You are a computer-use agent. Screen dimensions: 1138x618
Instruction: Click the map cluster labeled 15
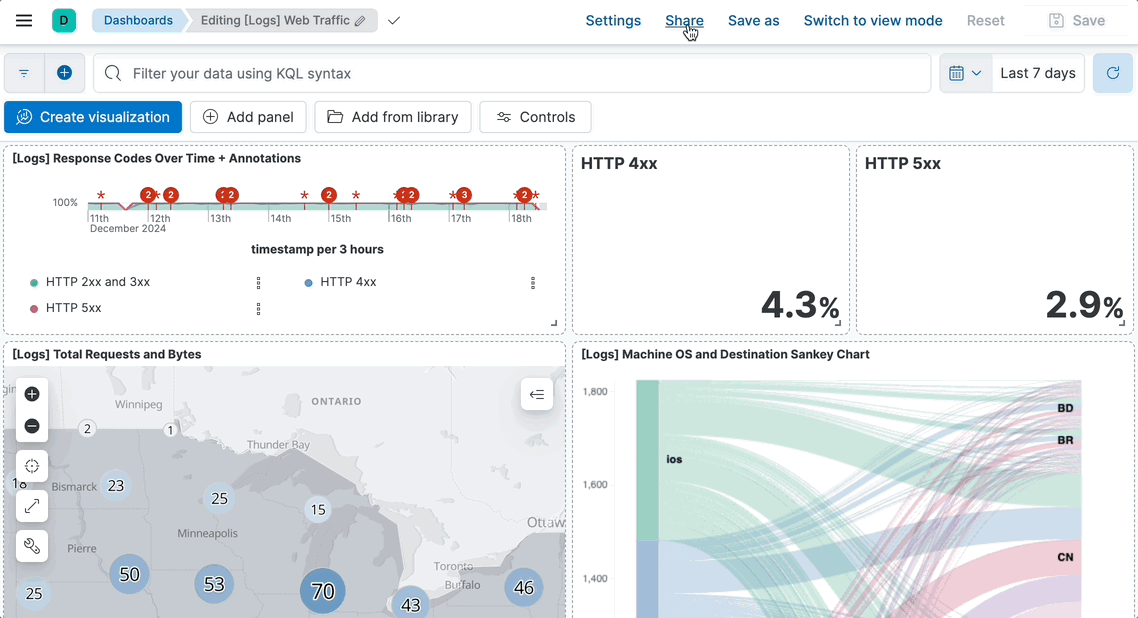(x=318, y=509)
